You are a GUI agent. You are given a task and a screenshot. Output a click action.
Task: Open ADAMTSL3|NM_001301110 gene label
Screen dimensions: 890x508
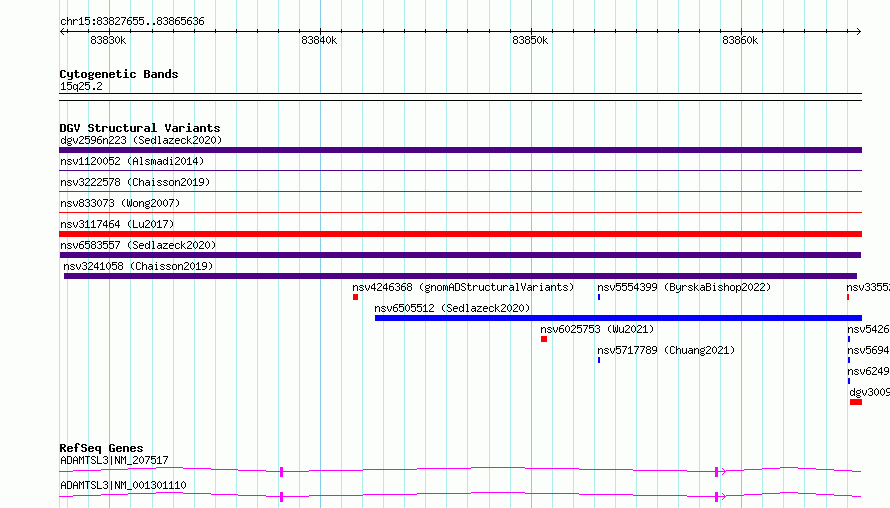coord(123,485)
